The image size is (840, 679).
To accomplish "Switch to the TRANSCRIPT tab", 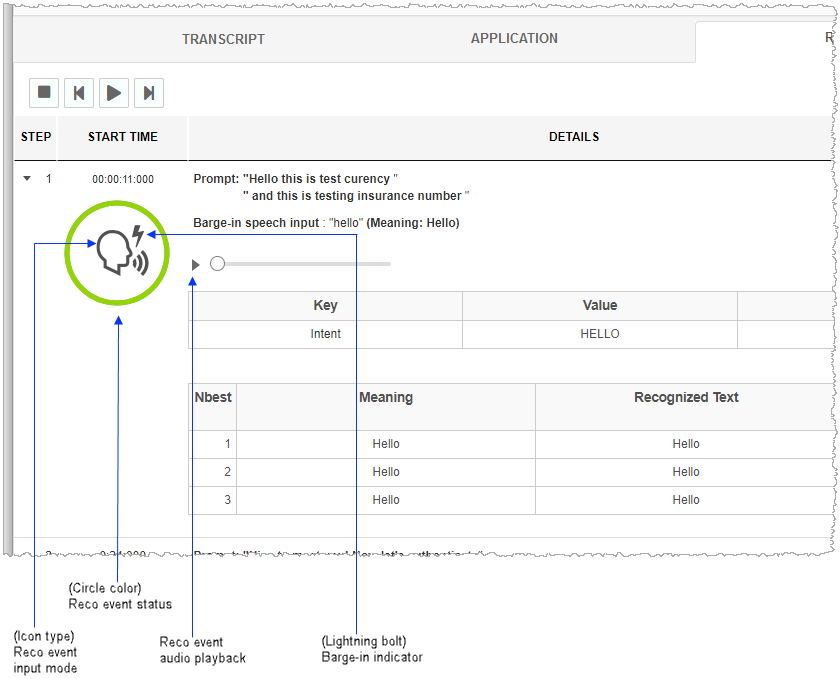I will coord(223,39).
